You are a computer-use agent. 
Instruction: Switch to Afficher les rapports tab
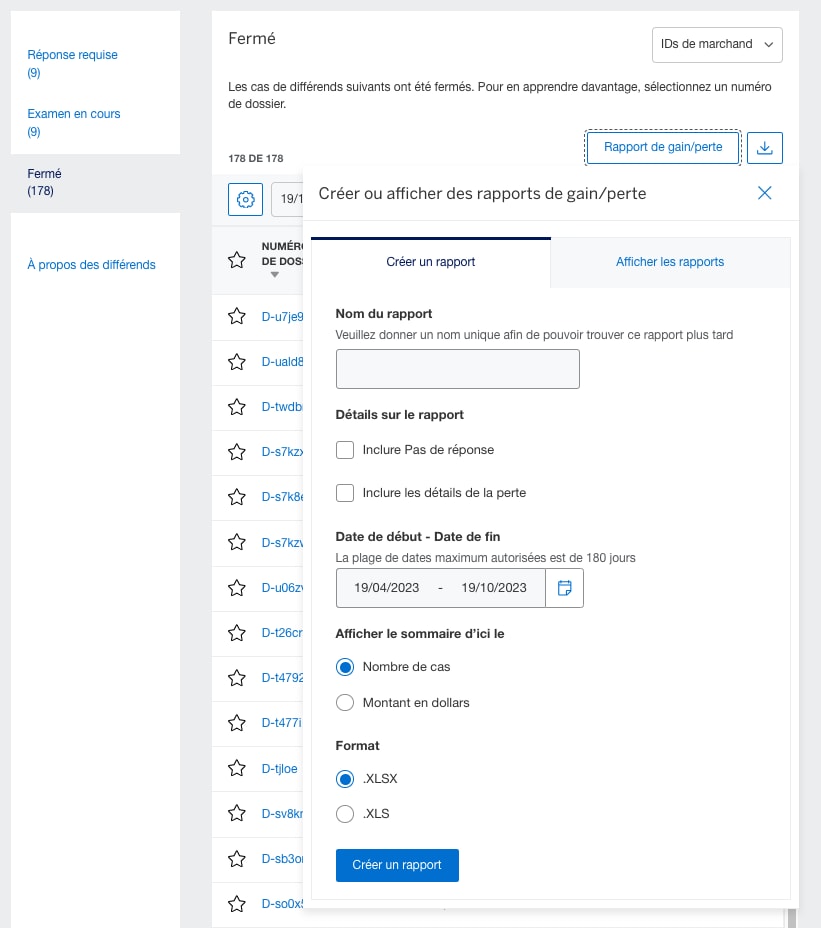[x=670, y=262]
